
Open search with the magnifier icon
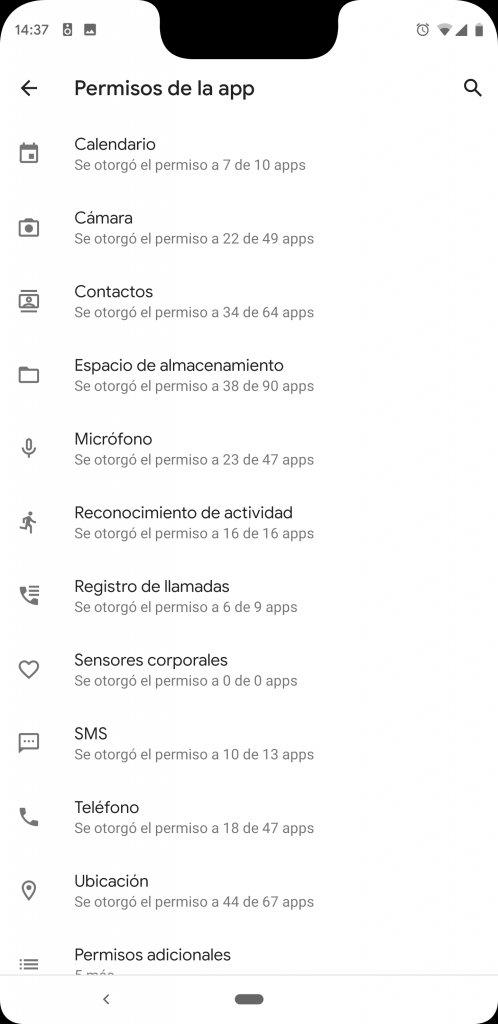point(473,88)
